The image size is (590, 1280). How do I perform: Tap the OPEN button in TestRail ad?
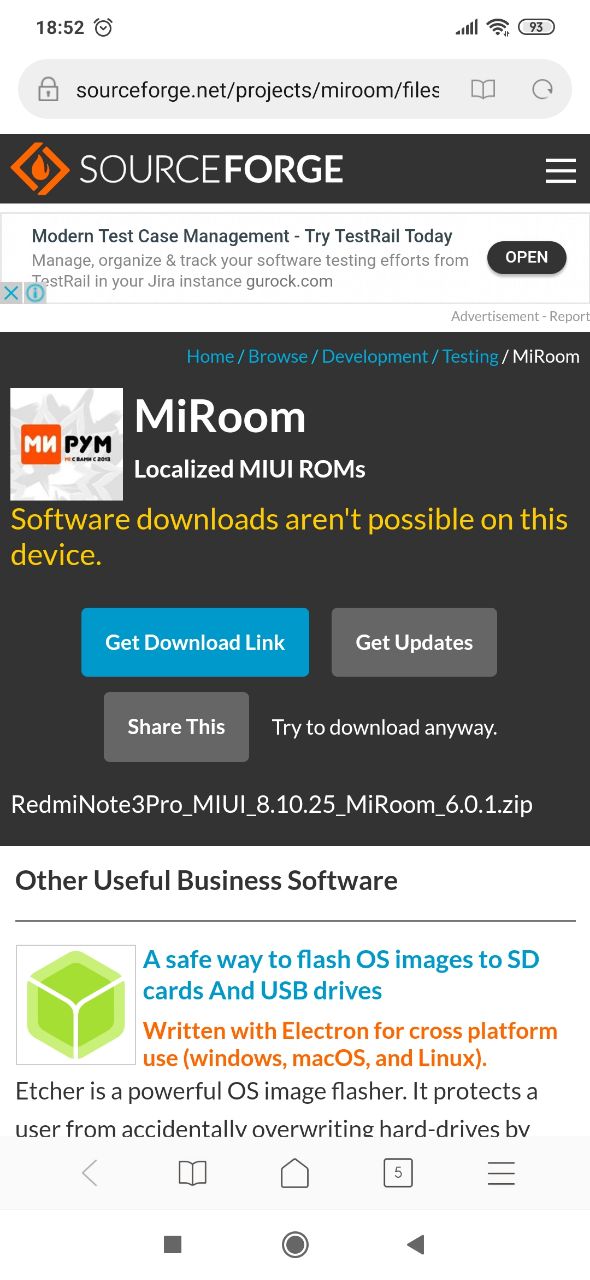526,257
